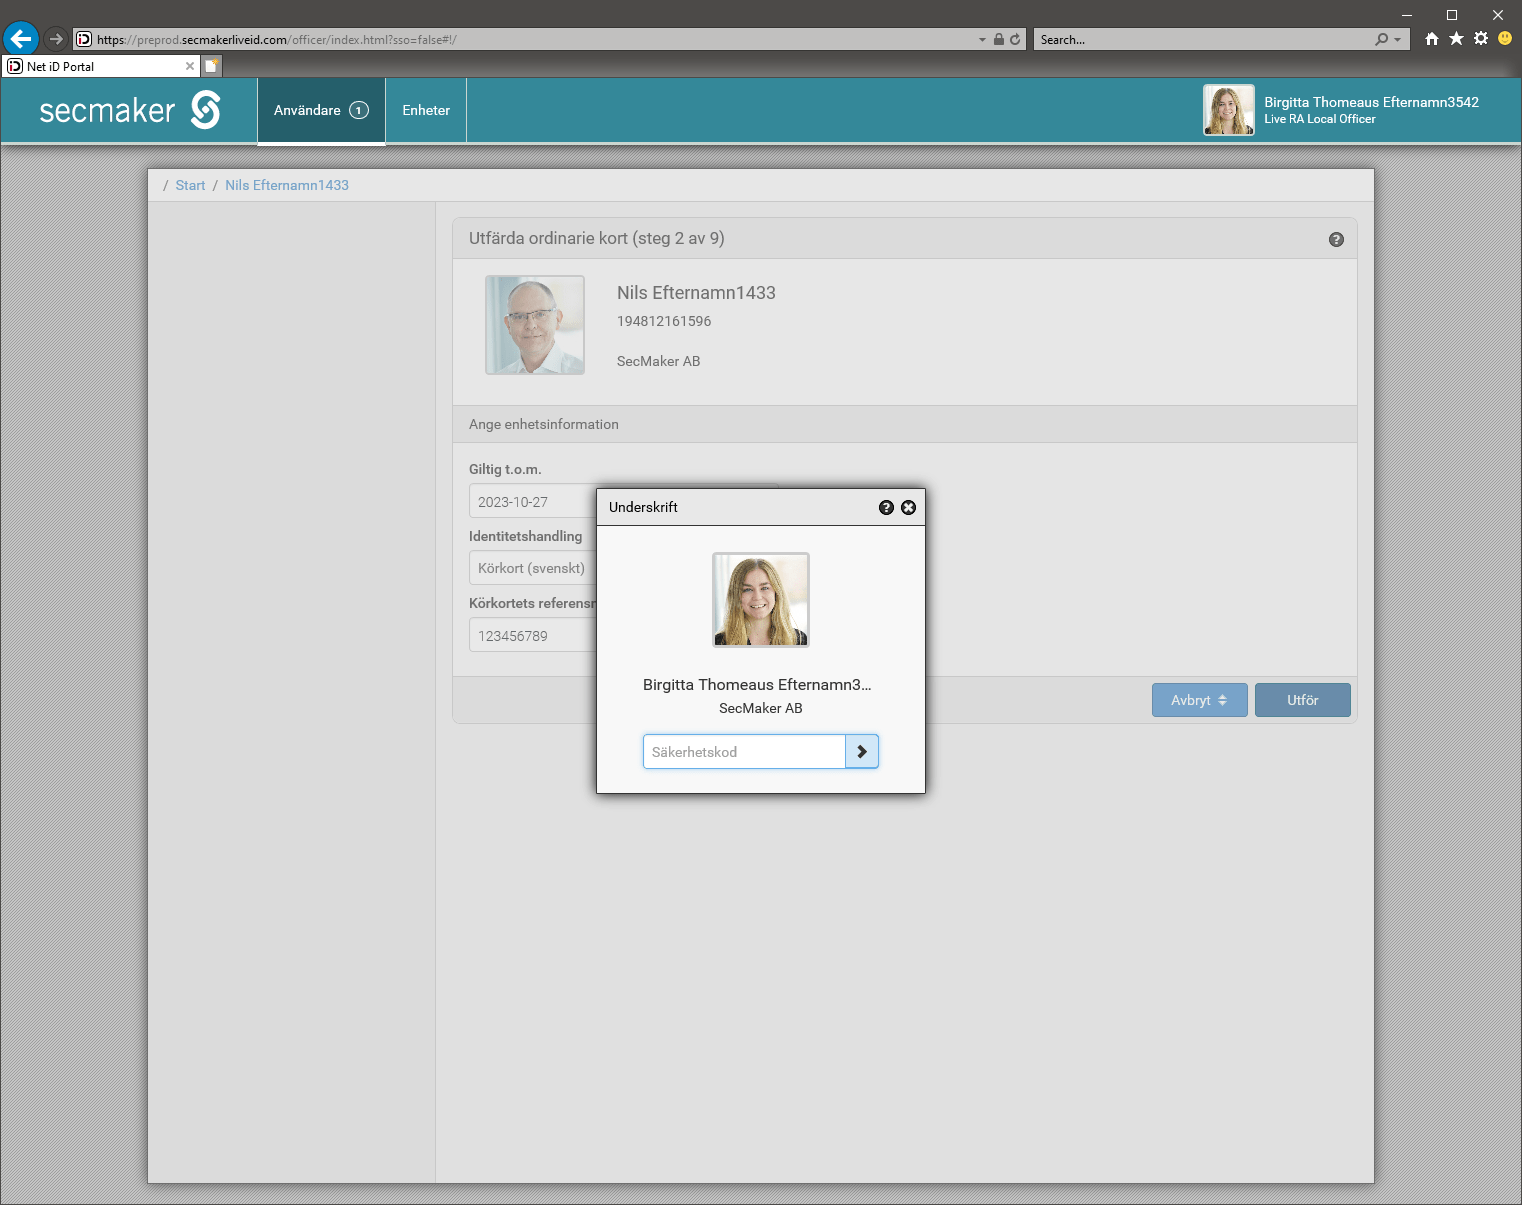Submit security code with arrow button
The height and width of the screenshot is (1205, 1522).
tap(862, 752)
